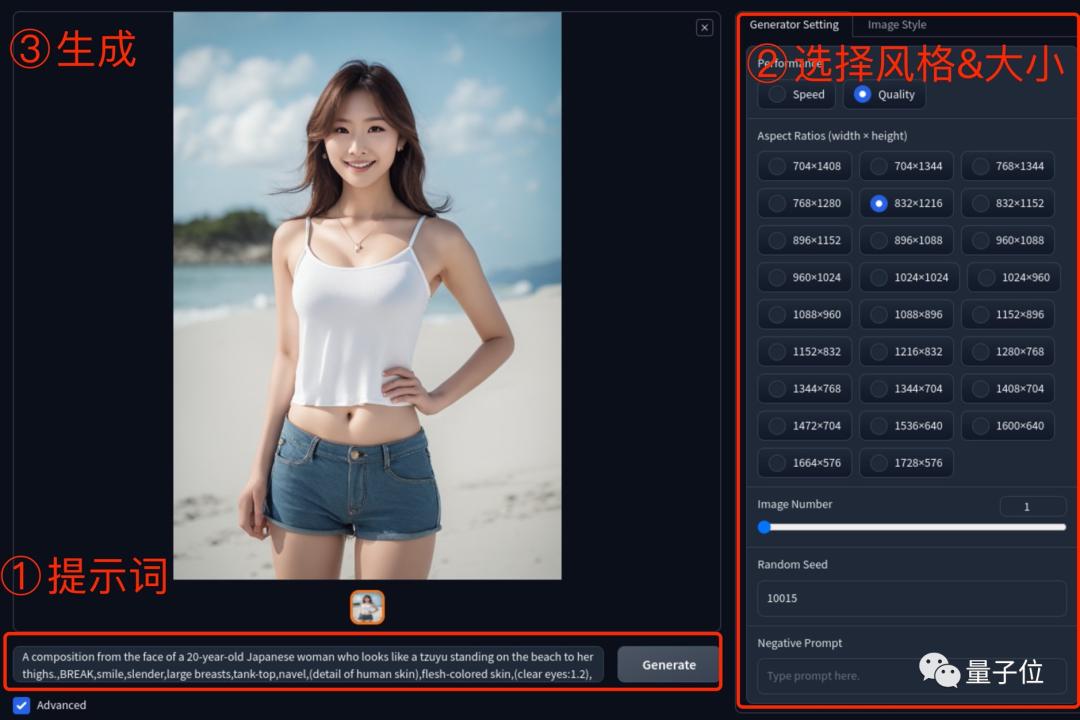1080x720 pixels.
Task: Choose the 704×1344 aspect ratio
Action: (906, 166)
